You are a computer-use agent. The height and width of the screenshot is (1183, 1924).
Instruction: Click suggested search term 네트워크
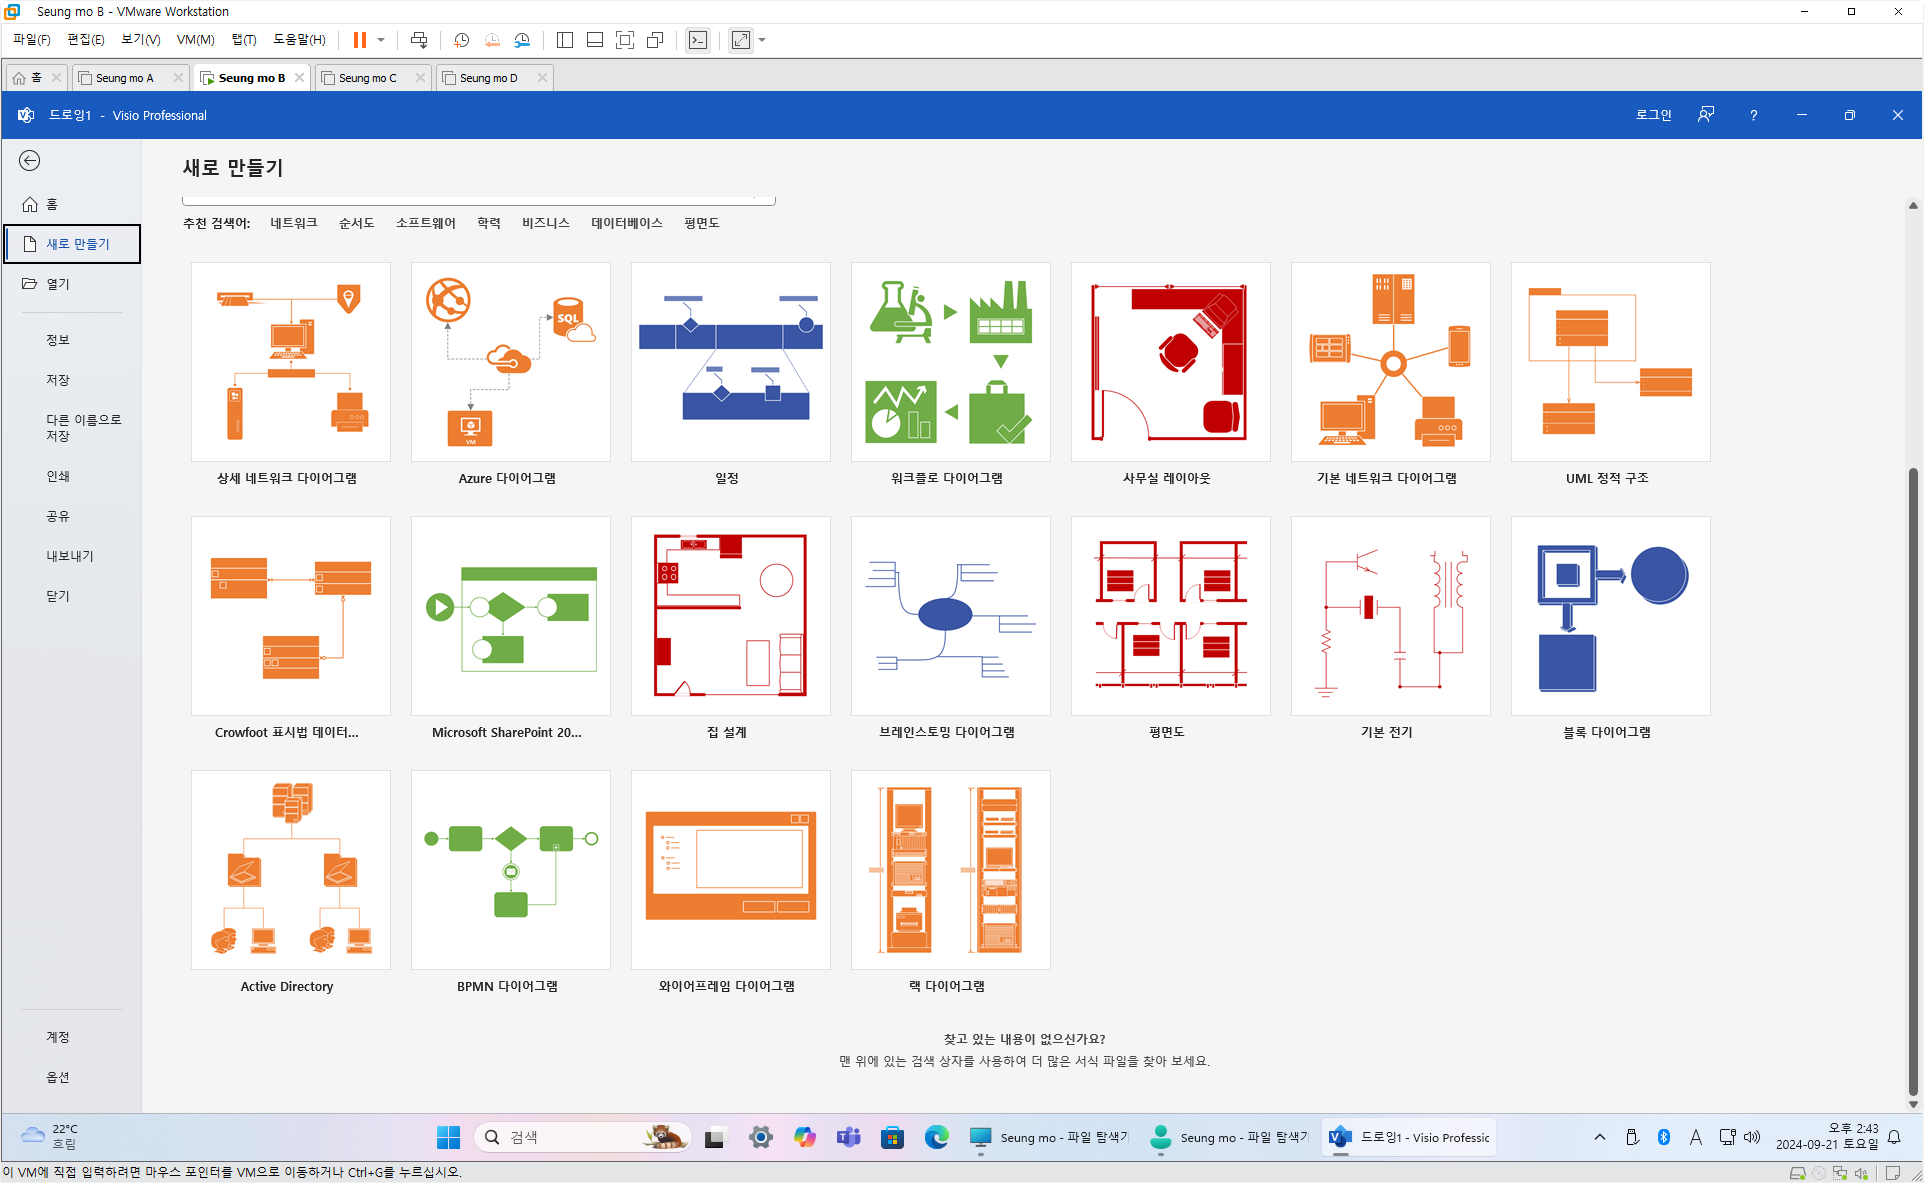coord(294,223)
